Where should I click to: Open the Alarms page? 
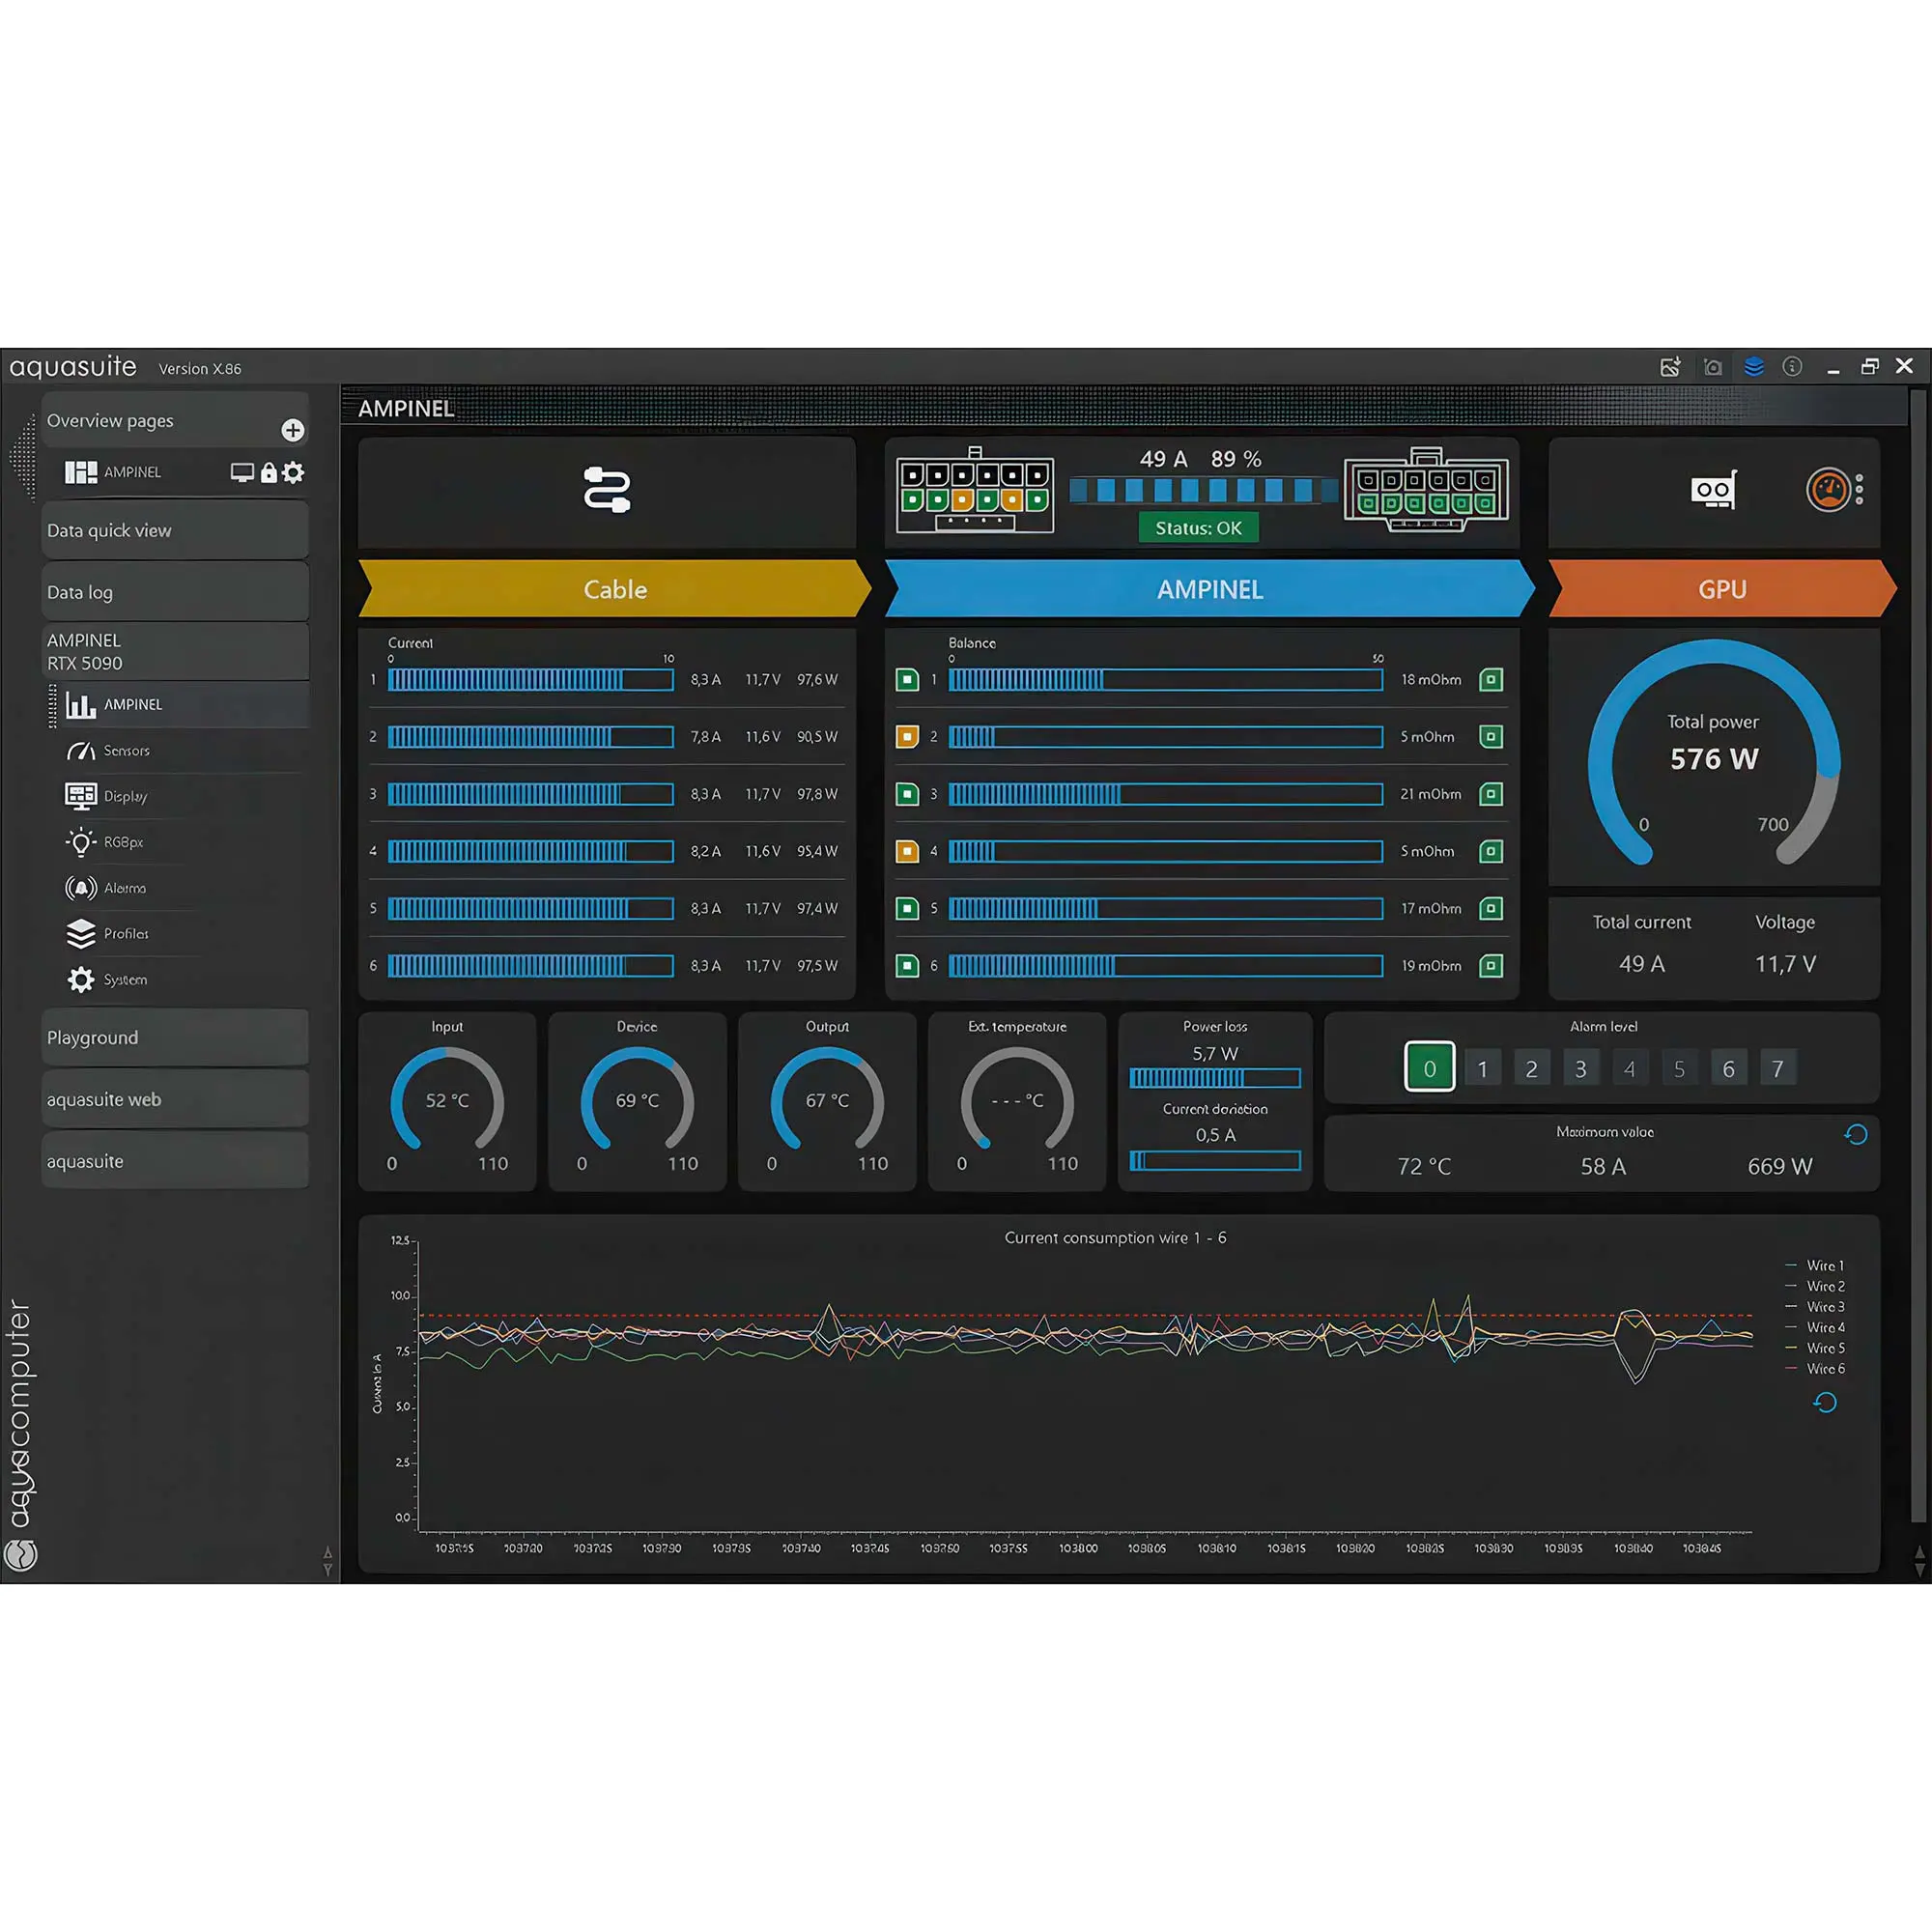click(x=125, y=888)
